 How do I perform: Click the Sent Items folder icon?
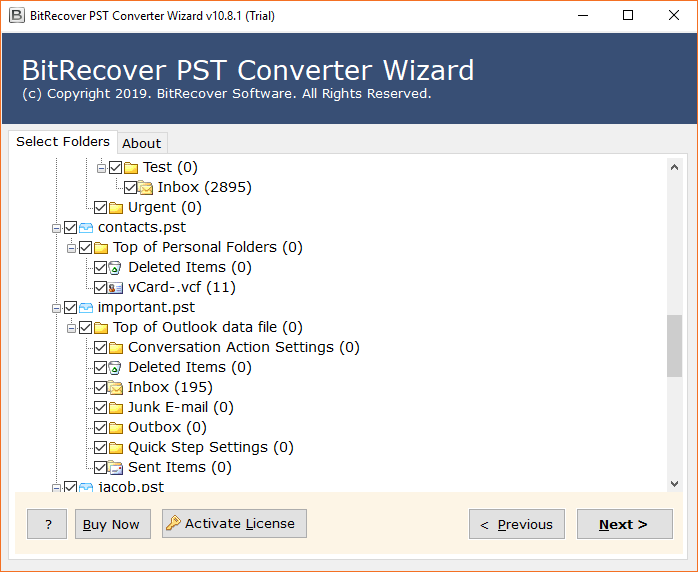[115, 468]
